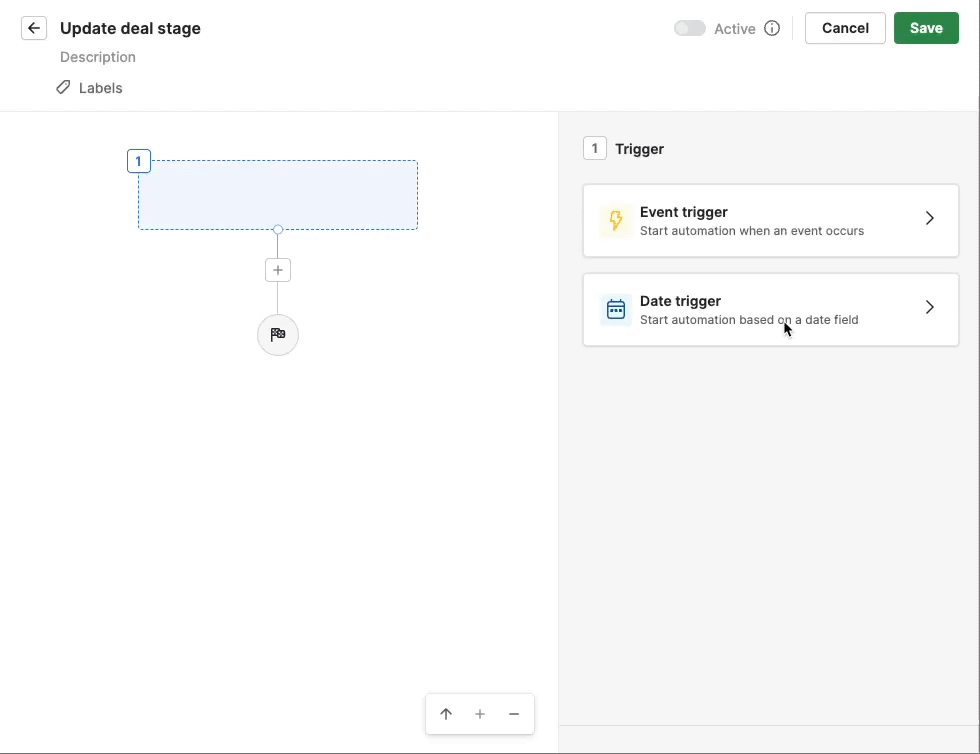Edit the Update deal stage title

(x=130, y=28)
